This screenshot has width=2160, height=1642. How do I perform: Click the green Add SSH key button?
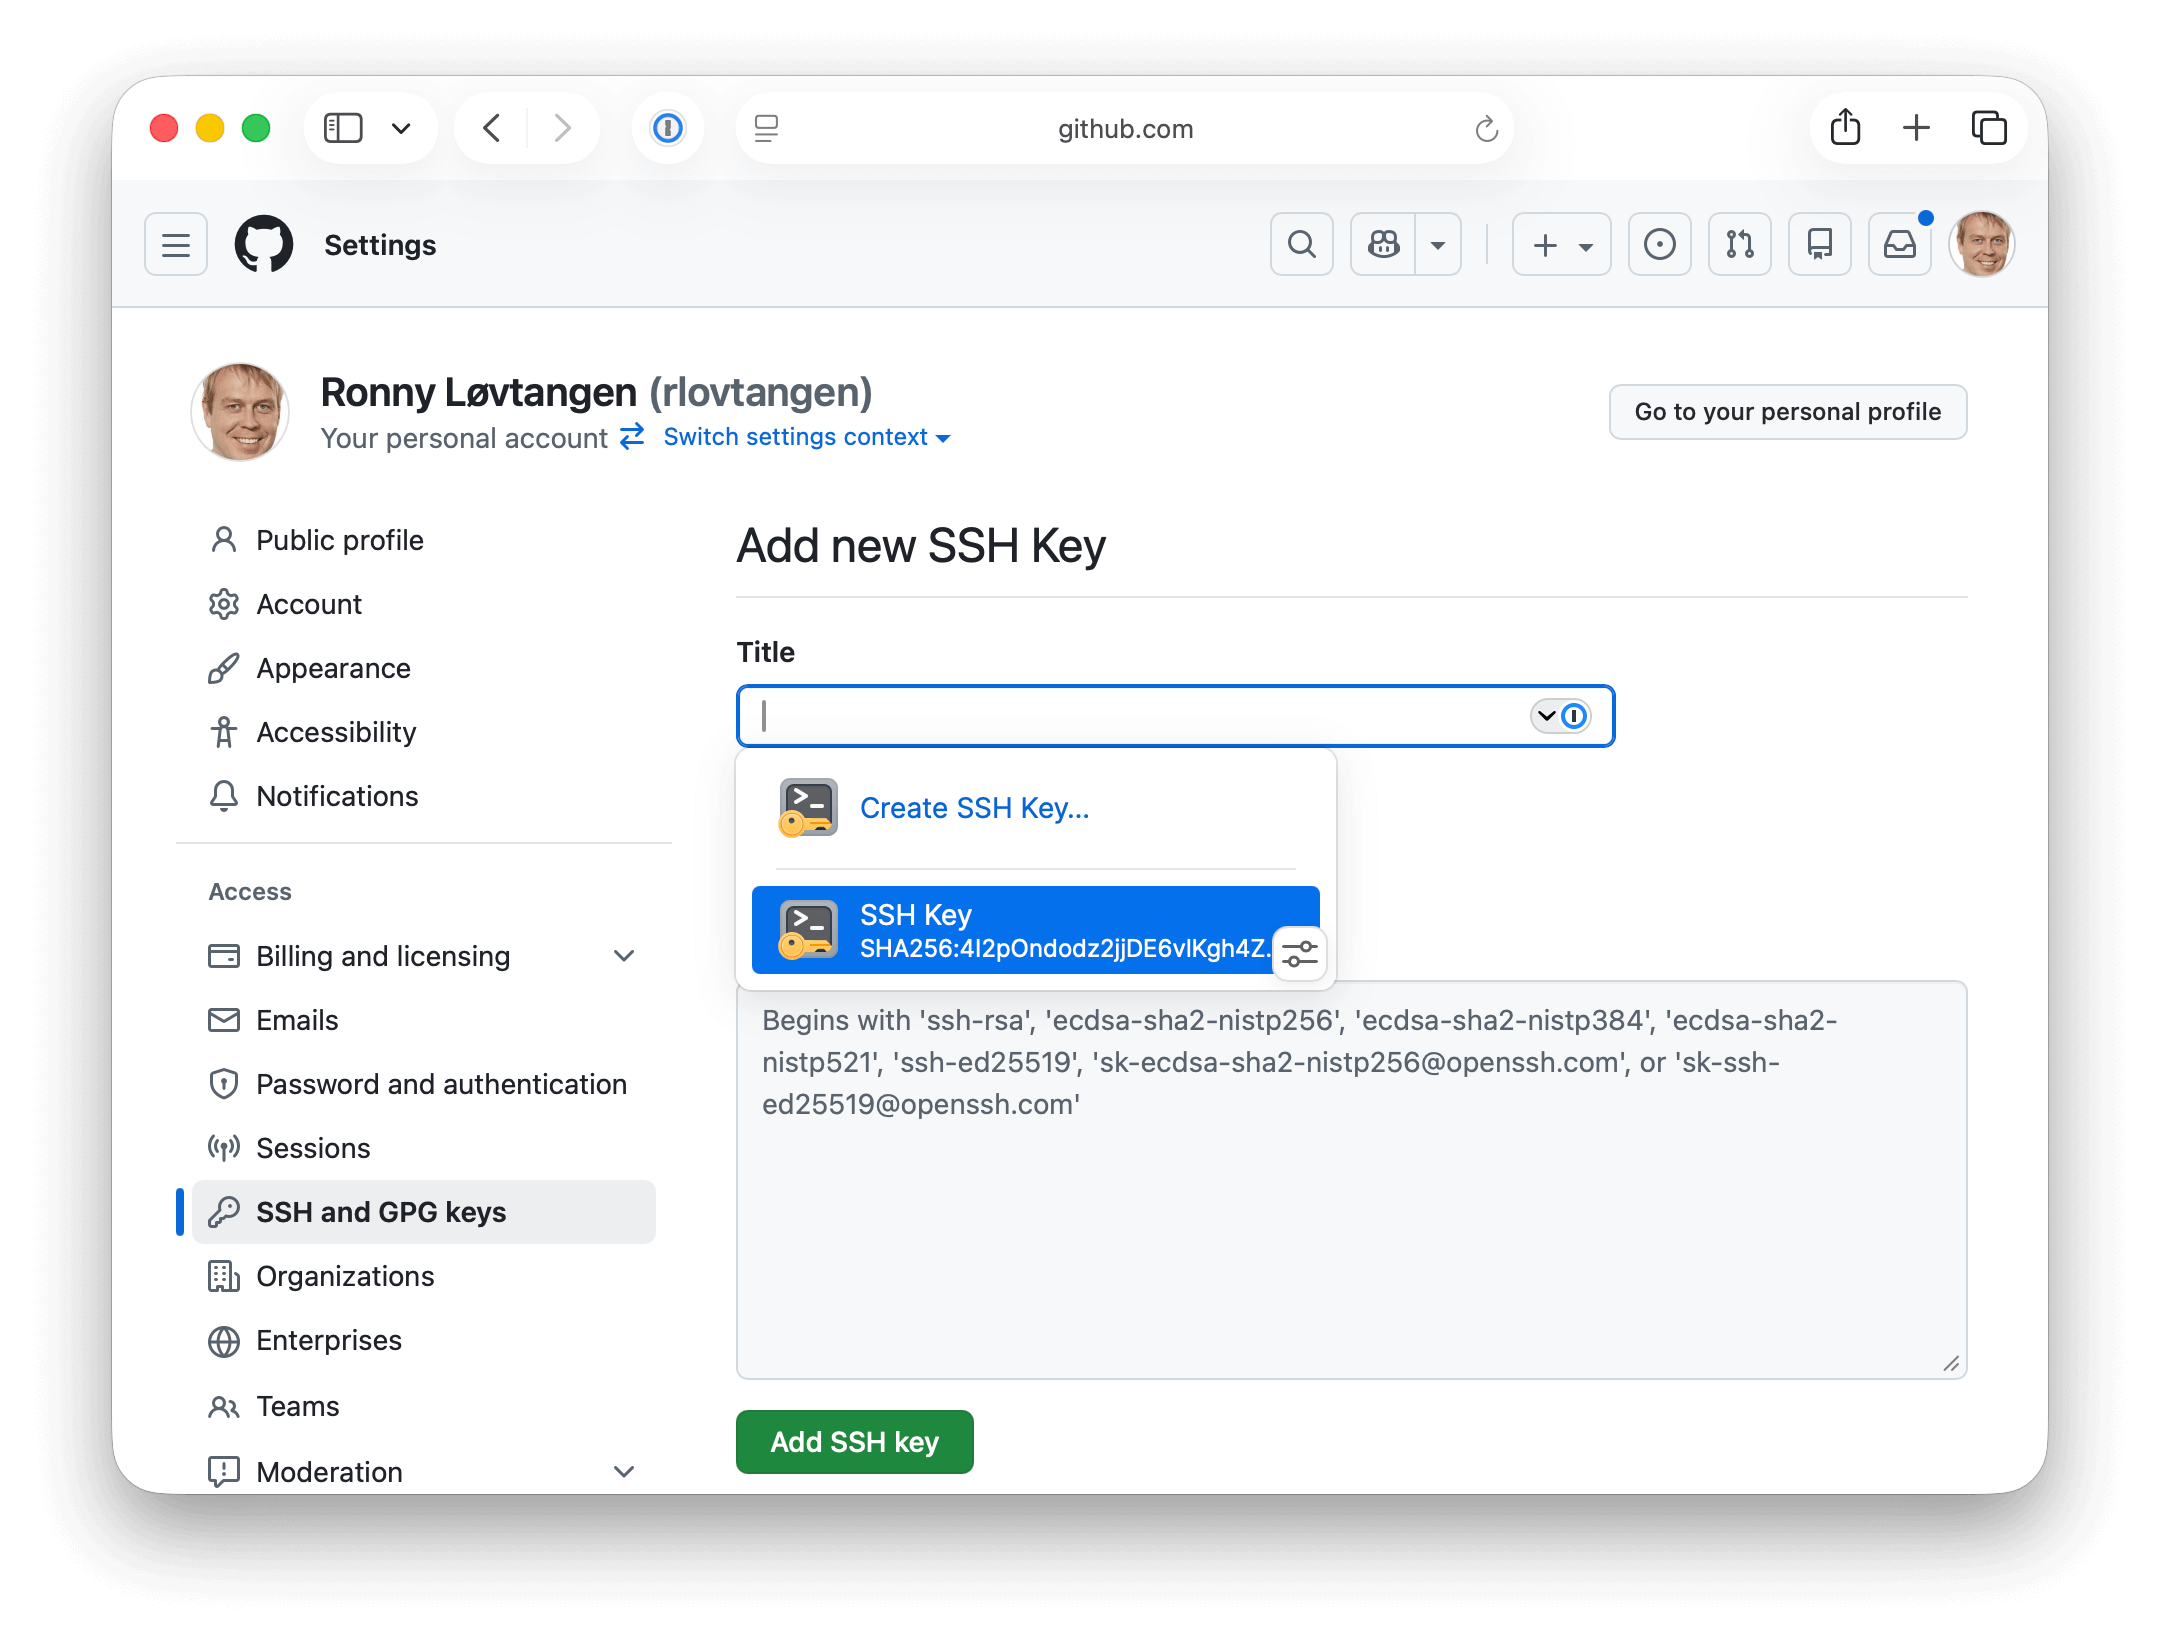[854, 1442]
